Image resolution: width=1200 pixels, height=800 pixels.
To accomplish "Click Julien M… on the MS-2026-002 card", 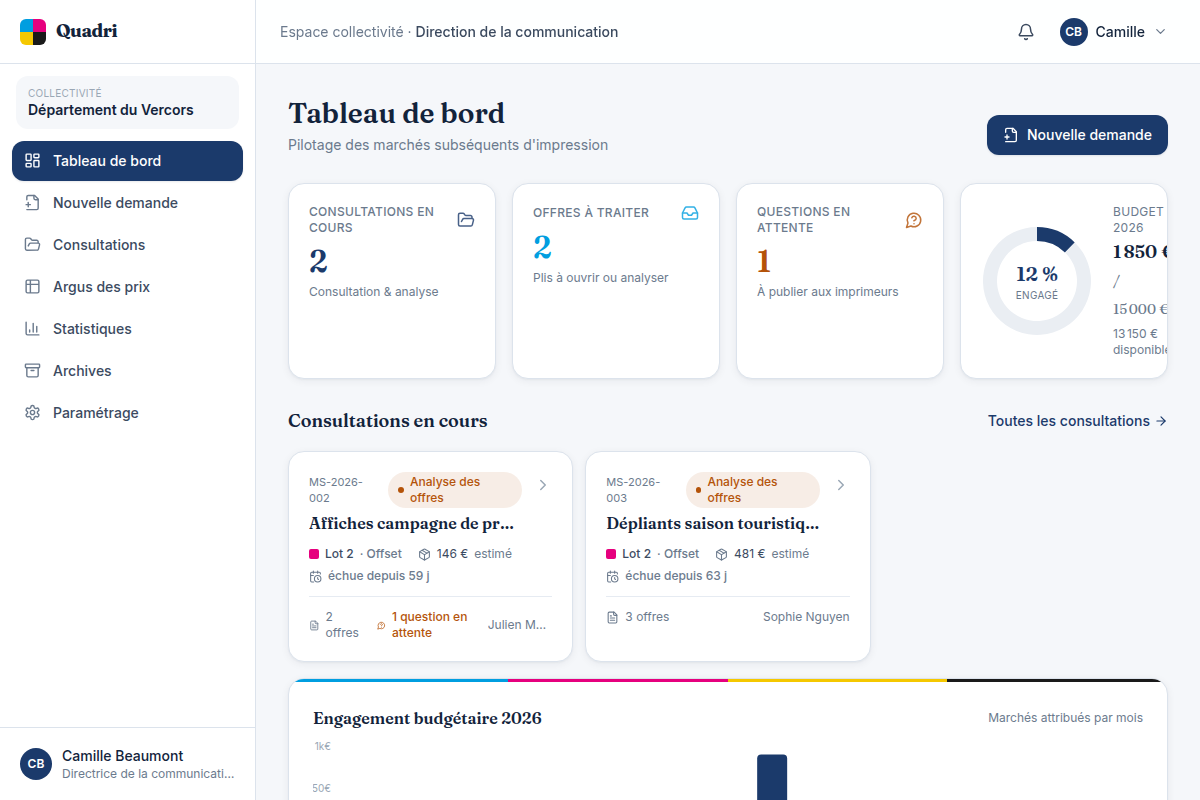I will [517, 625].
